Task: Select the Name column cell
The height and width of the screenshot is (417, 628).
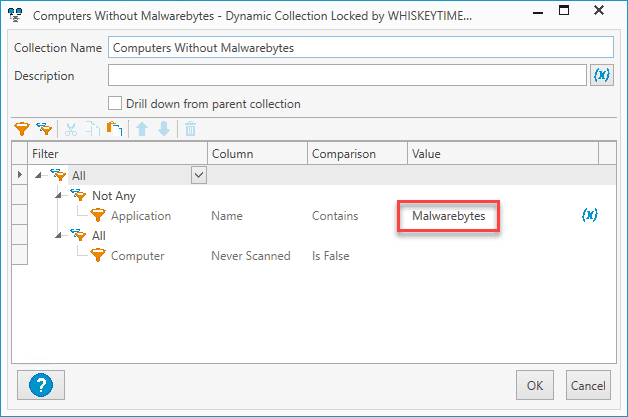Action: point(227,216)
